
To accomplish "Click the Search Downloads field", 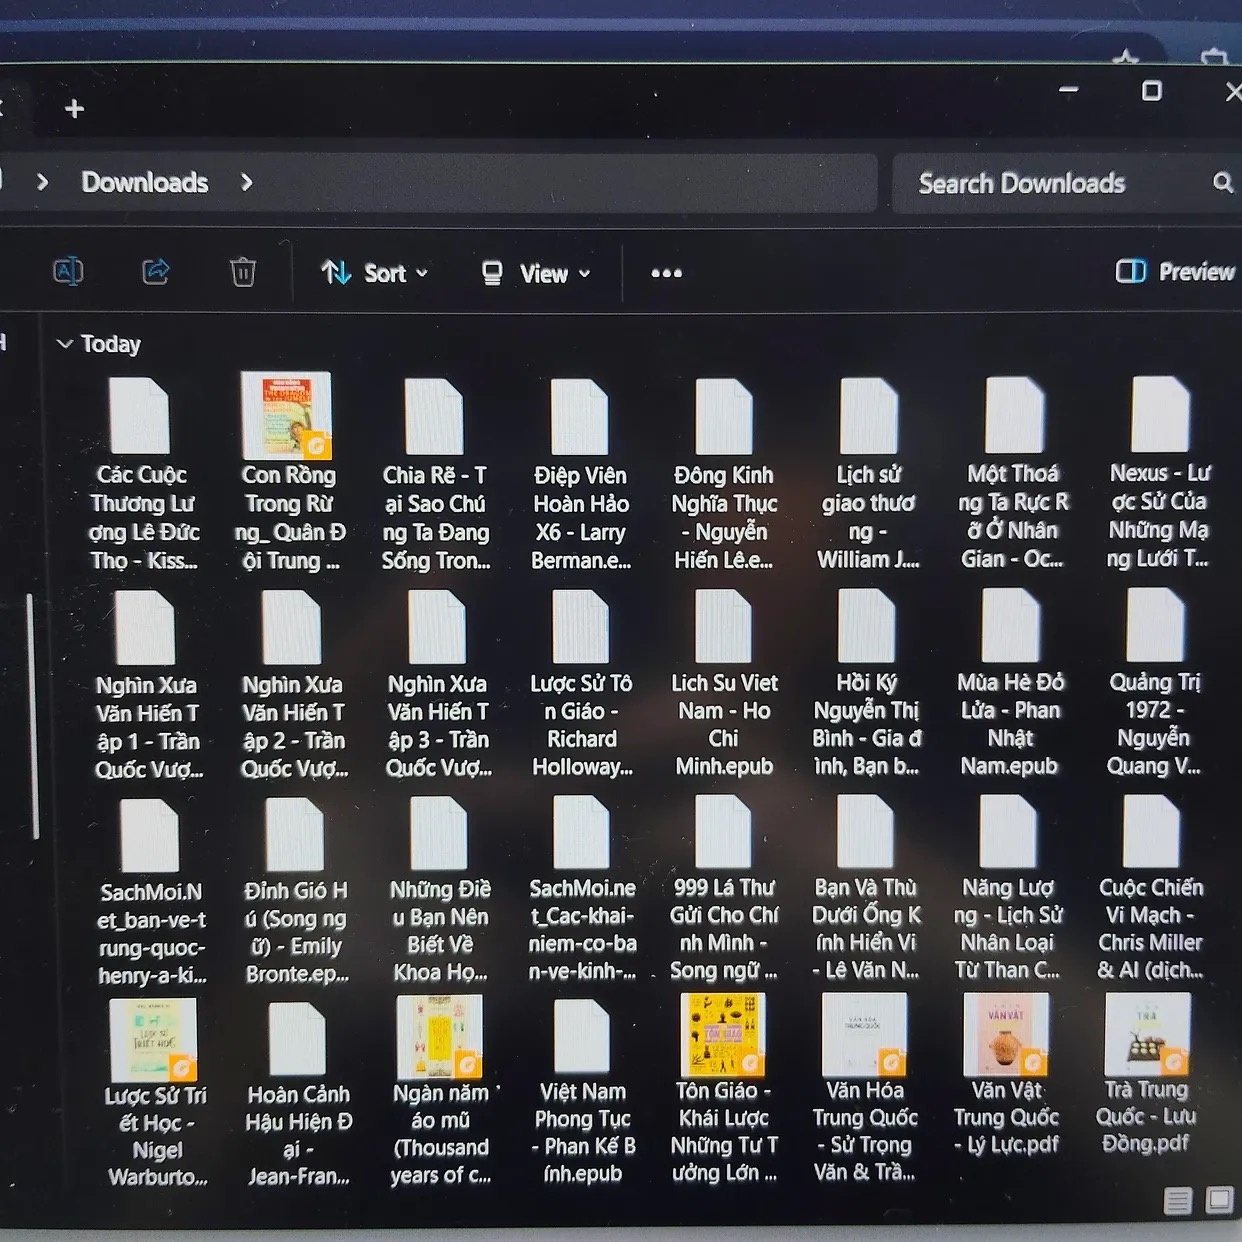I will tap(1060, 183).
